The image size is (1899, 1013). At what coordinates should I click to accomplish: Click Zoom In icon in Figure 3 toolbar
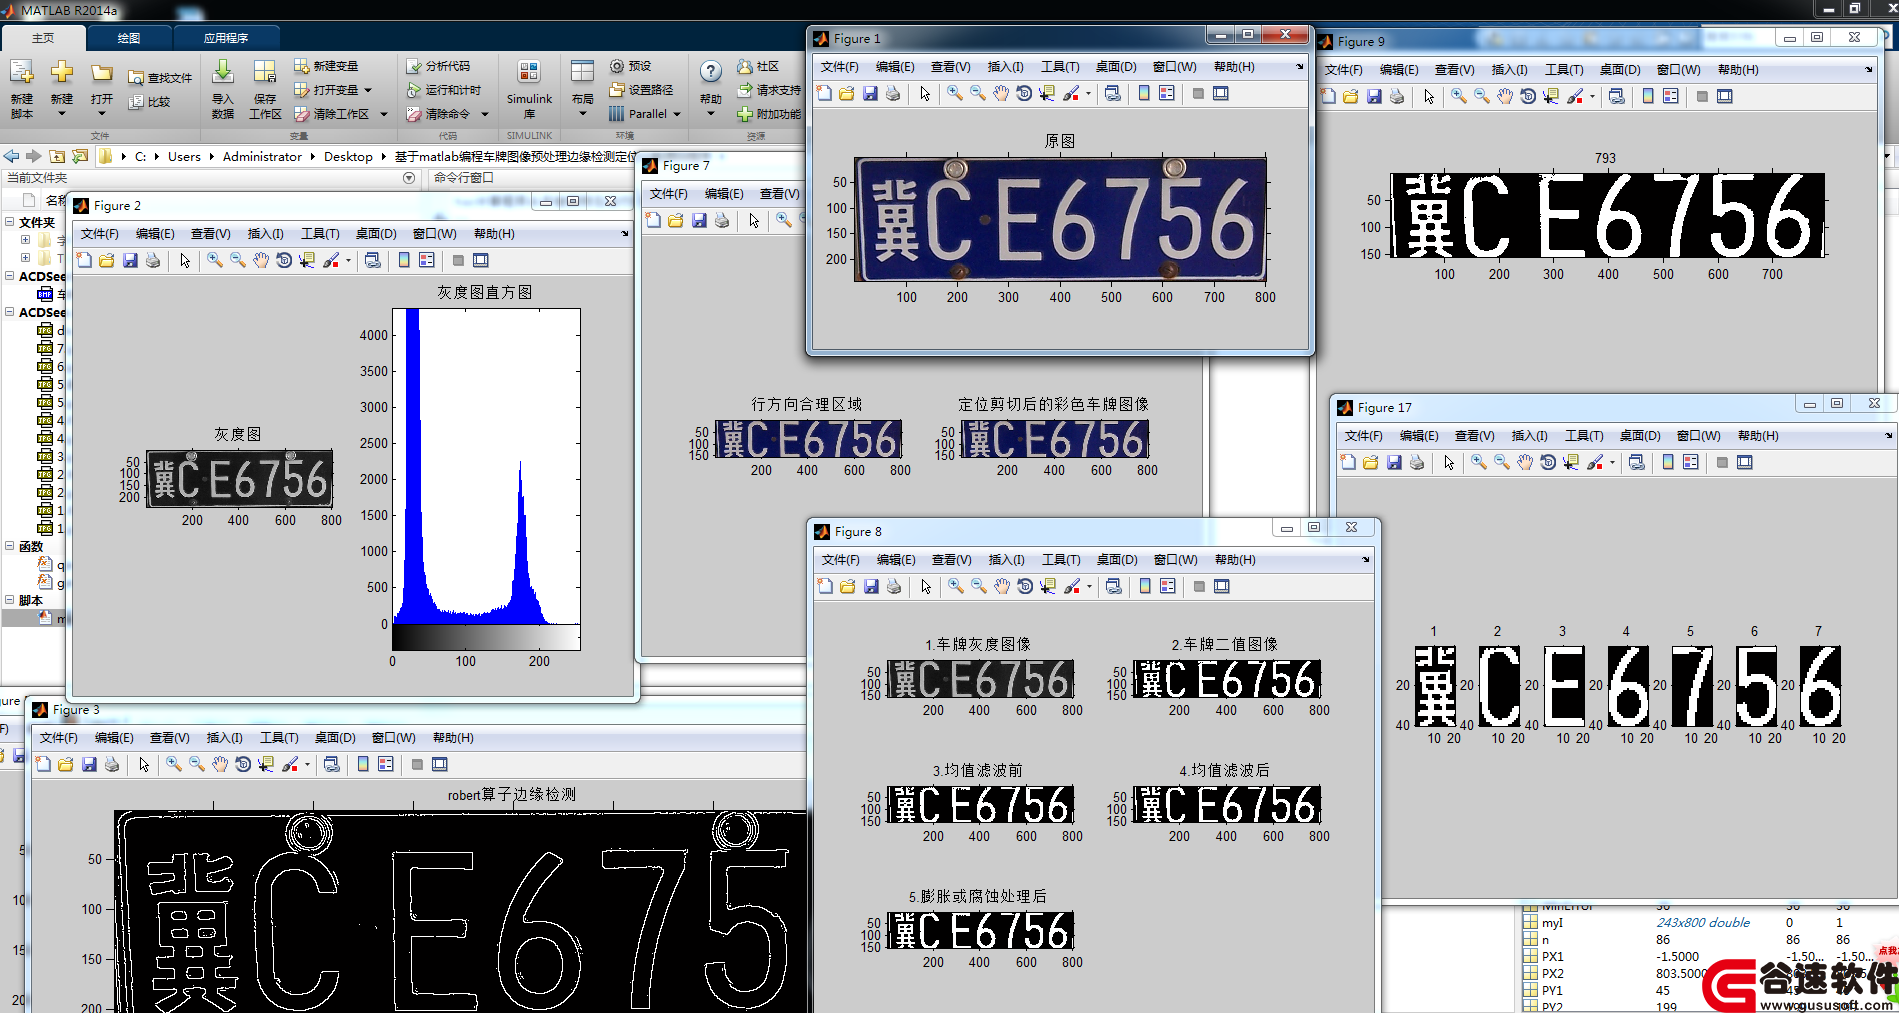[174, 764]
